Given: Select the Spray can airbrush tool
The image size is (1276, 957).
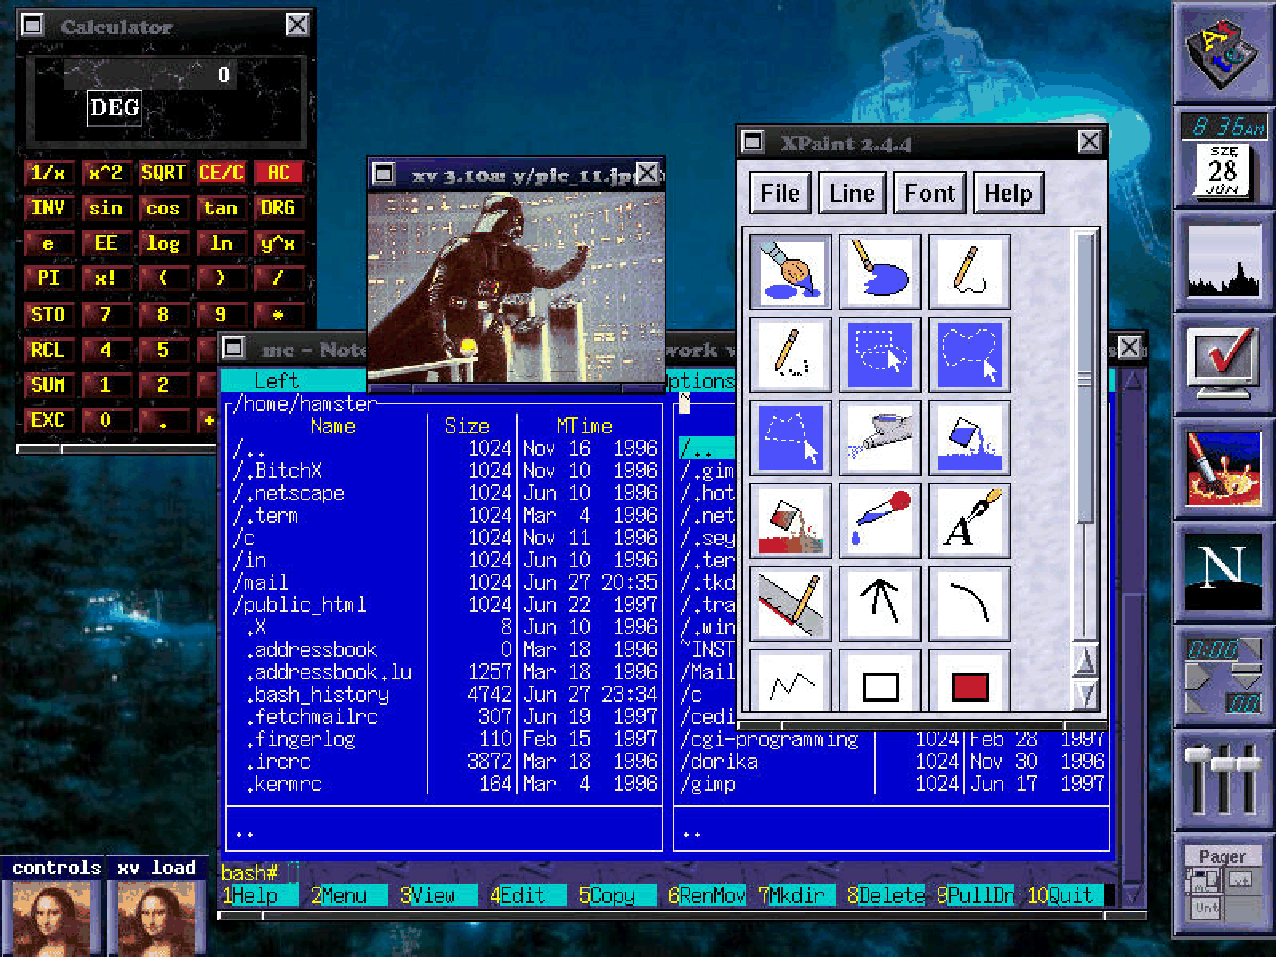Looking at the screenshot, I should (x=880, y=437).
